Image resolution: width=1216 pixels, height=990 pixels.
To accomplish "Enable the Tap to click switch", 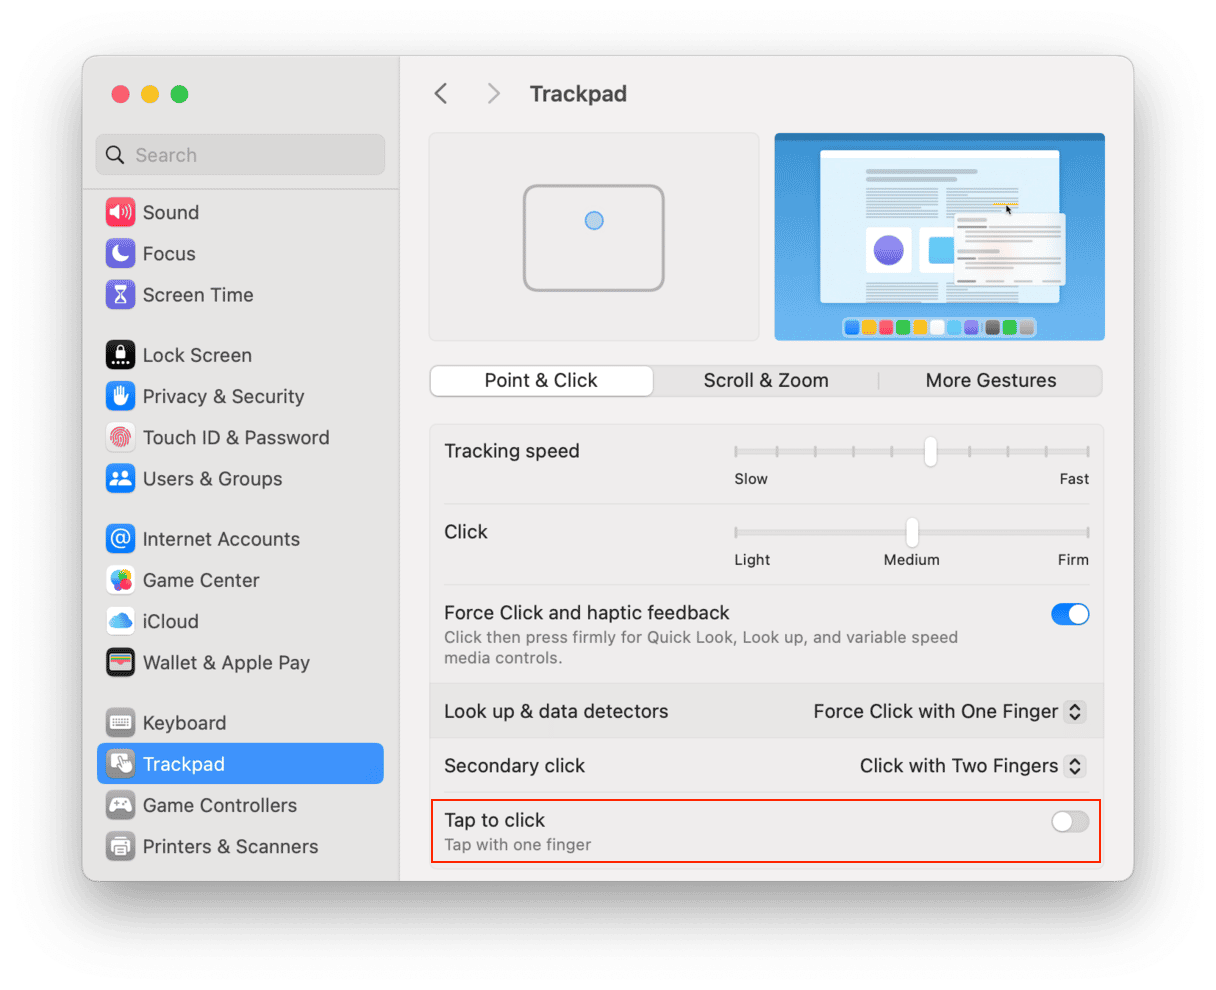I will tap(1069, 822).
